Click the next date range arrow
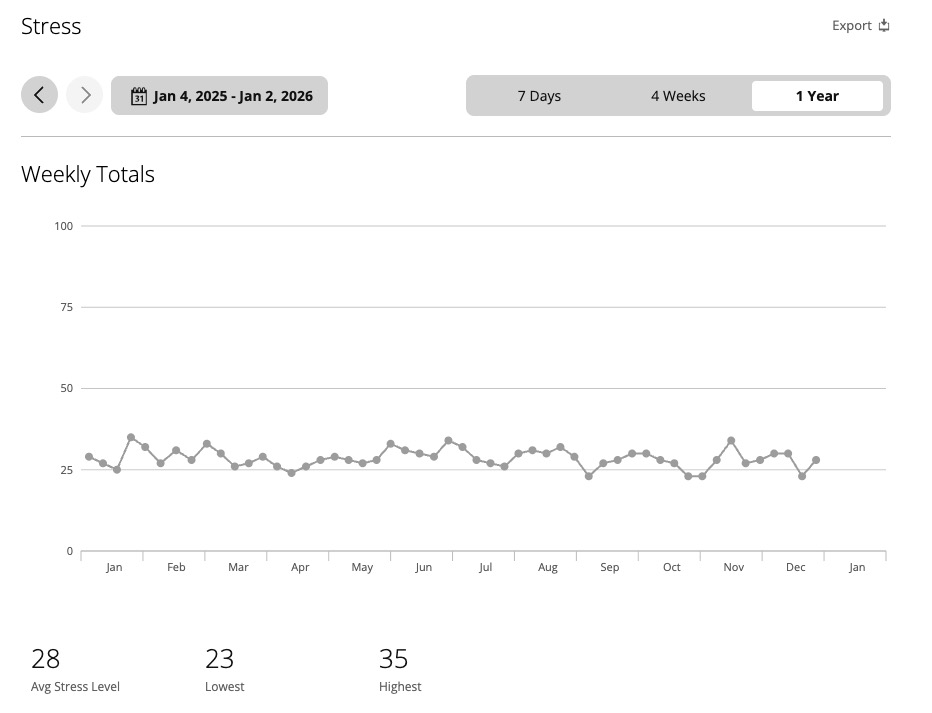 point(85,95)
